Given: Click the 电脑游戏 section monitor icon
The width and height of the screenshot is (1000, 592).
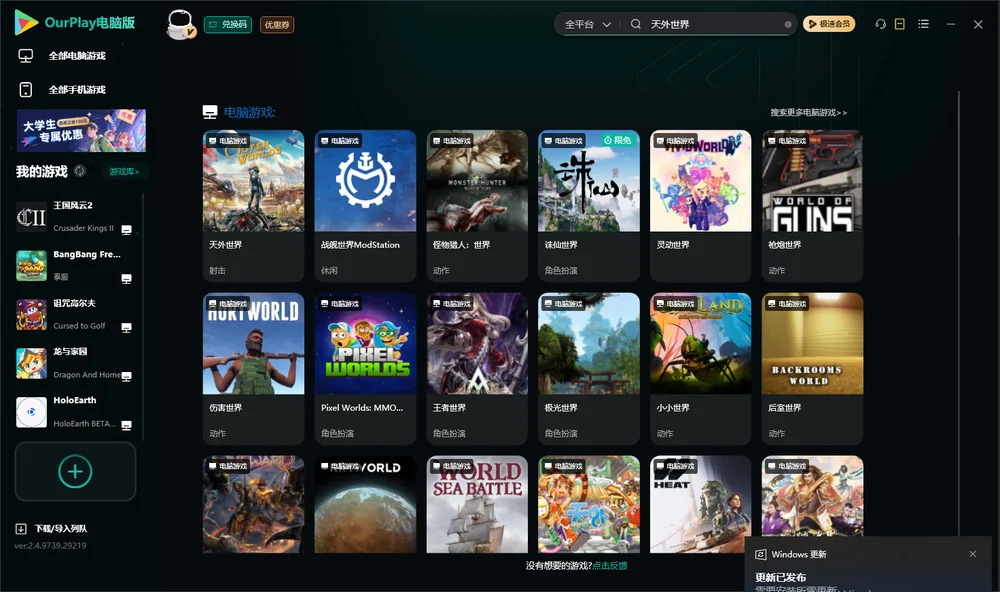Looking at the screenshot, I should click(x=210, y=112).
